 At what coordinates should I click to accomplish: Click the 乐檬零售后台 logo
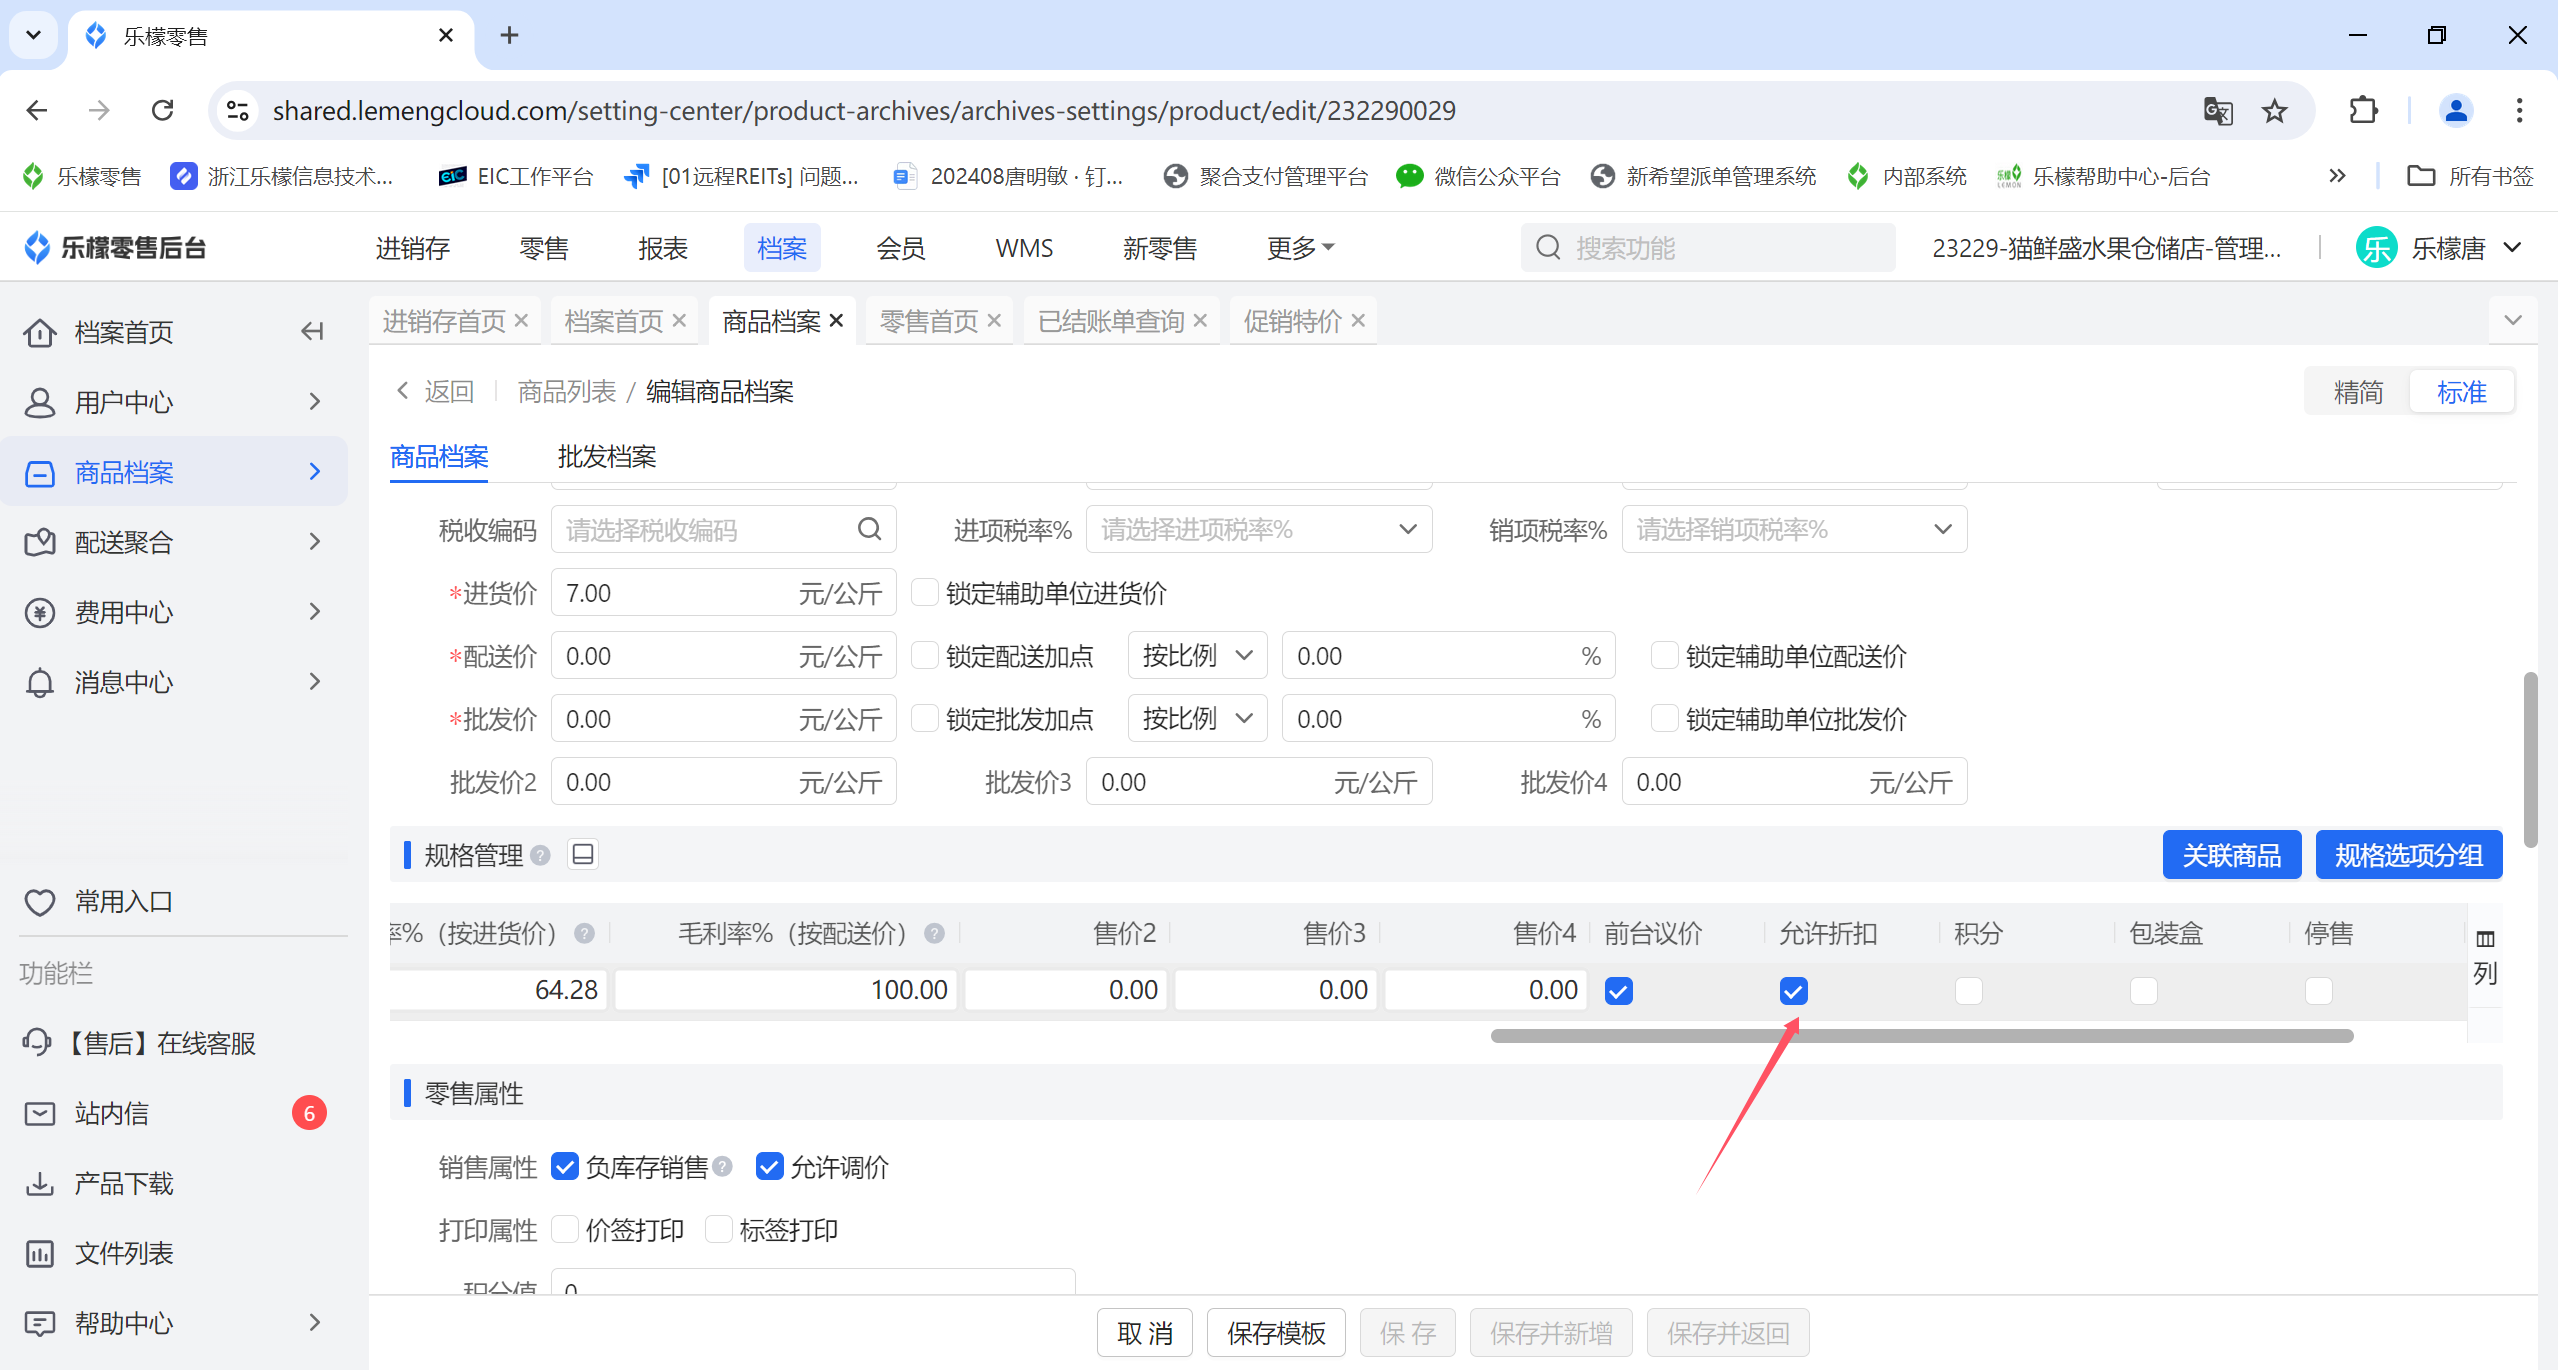(x=115, y=247)
